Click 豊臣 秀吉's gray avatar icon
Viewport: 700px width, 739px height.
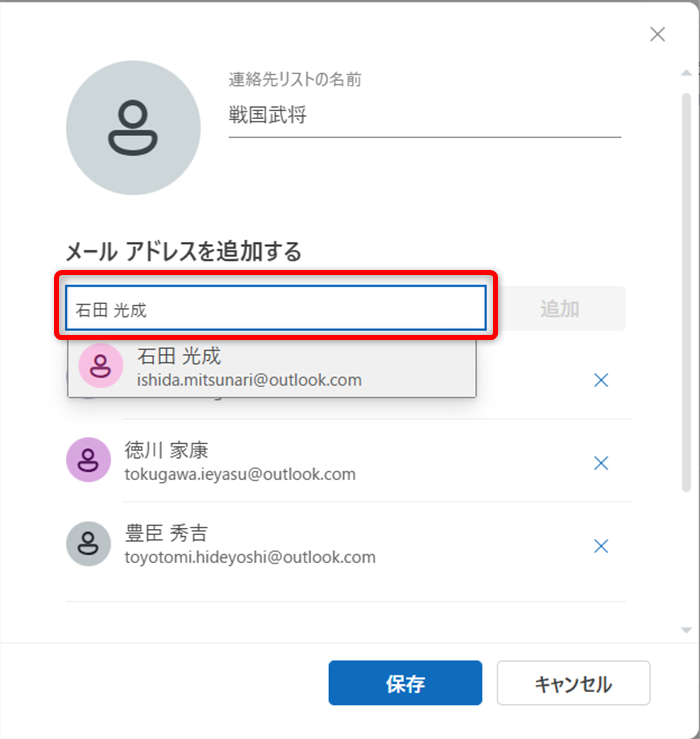pyautogui.click(x=88, y=543)
